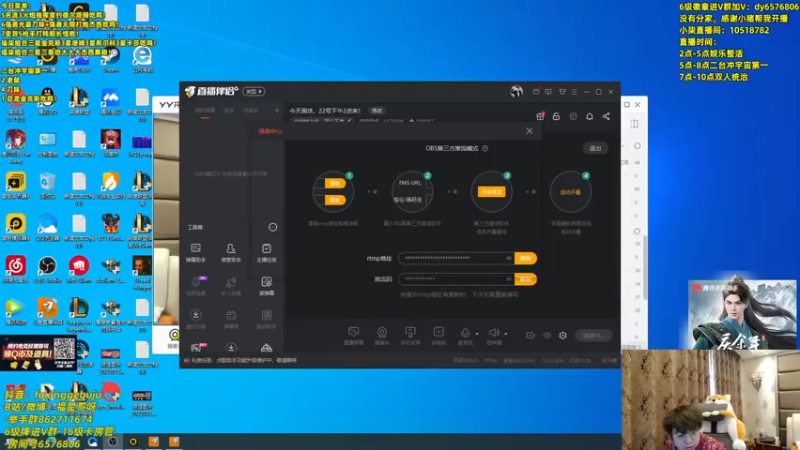Open settings via the gear icon
The height and width of the screenshot is (450, 800).
(563, 336)
